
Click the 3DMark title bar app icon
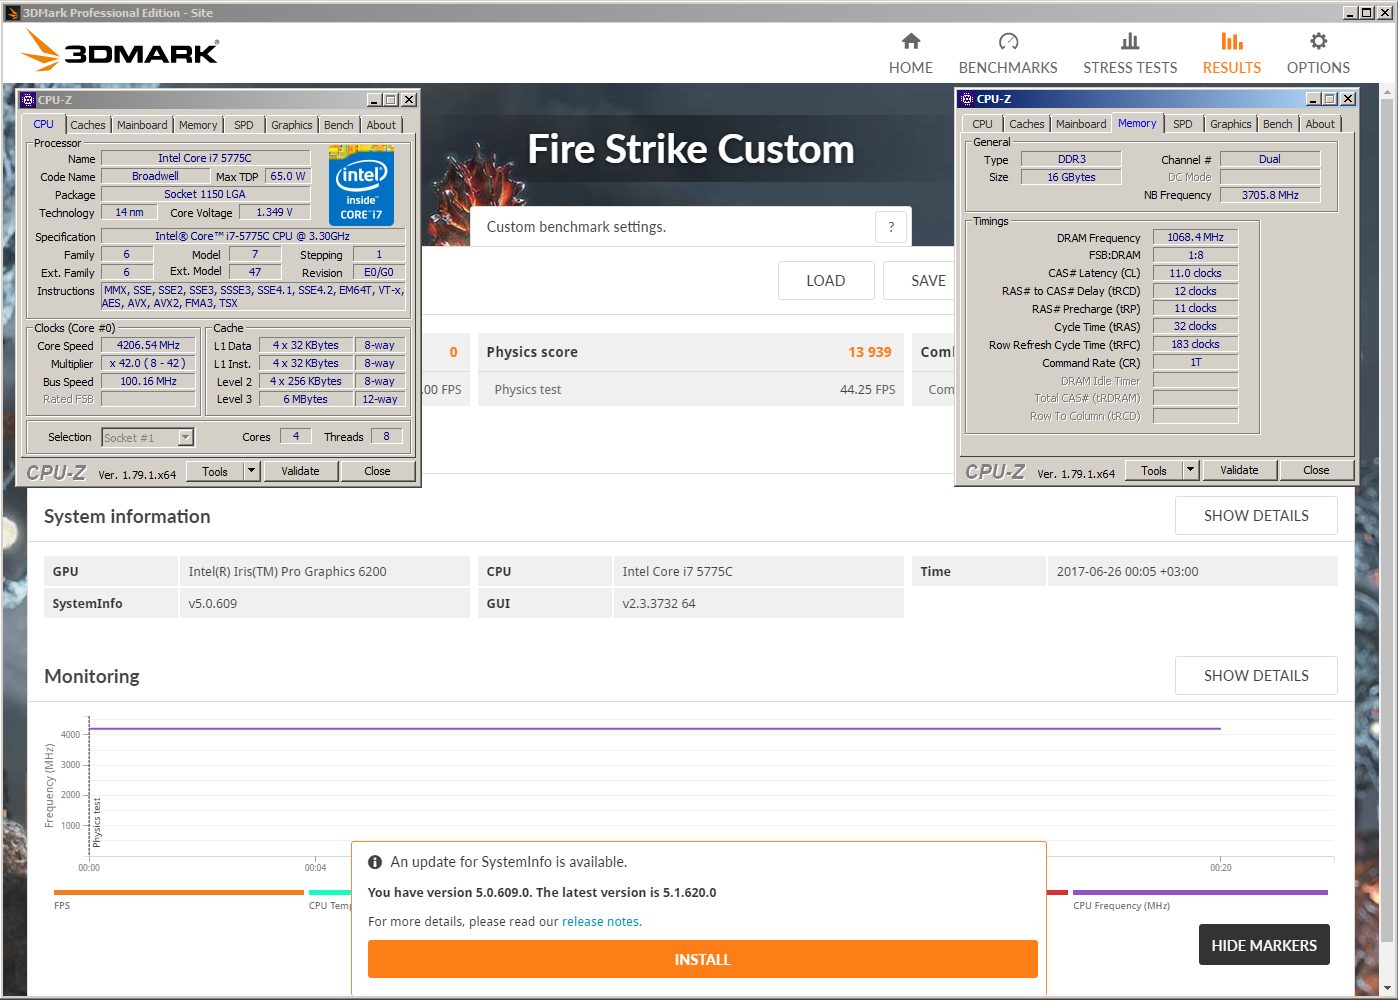13,13
